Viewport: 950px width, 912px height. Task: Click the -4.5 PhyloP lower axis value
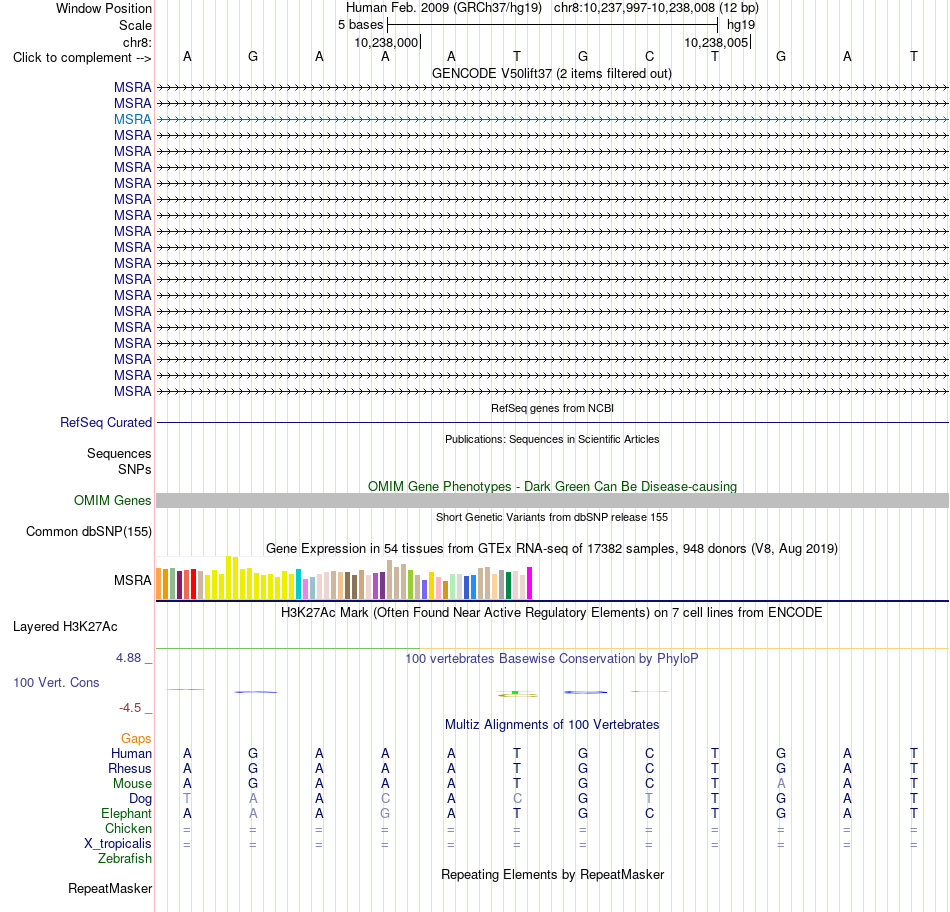click(130, 708)
